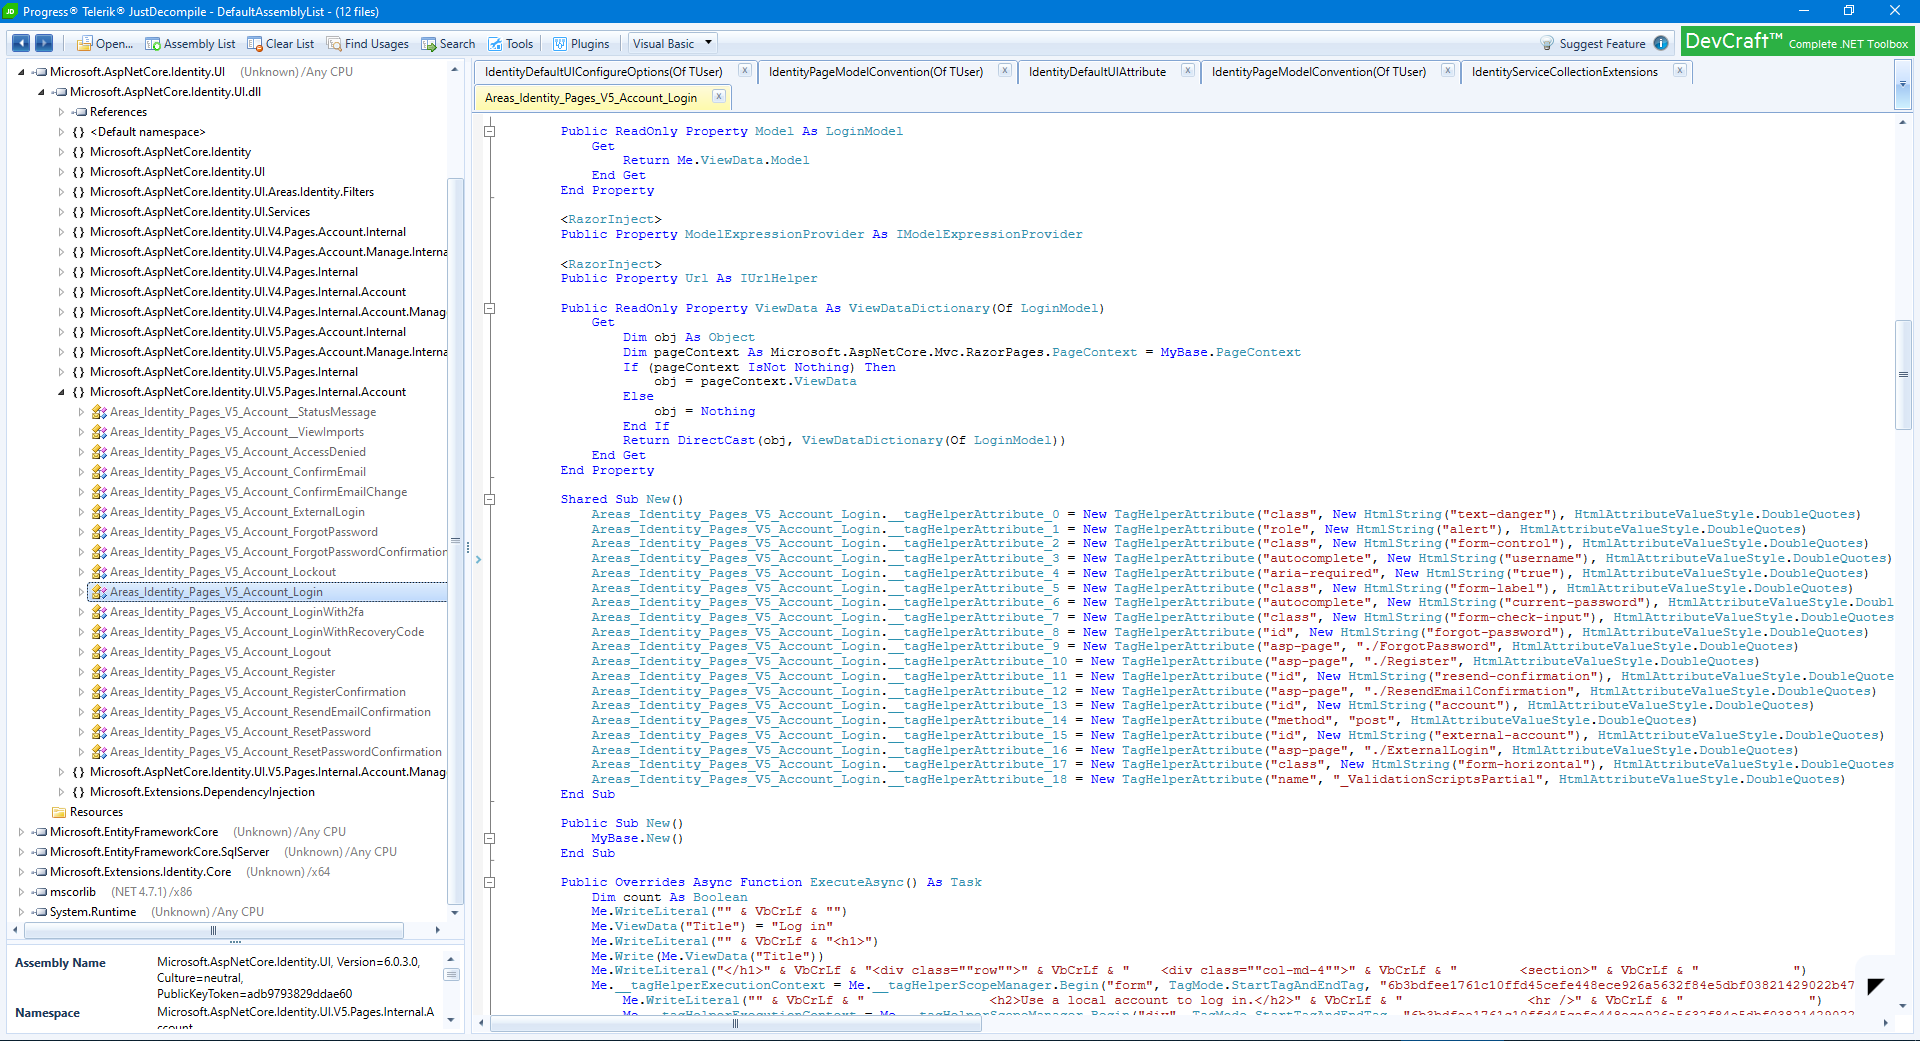Navigate forward with the right arrow button
Image resolution: width=1920 pixels, height=1041 pixels.
[x=44, y=43]
